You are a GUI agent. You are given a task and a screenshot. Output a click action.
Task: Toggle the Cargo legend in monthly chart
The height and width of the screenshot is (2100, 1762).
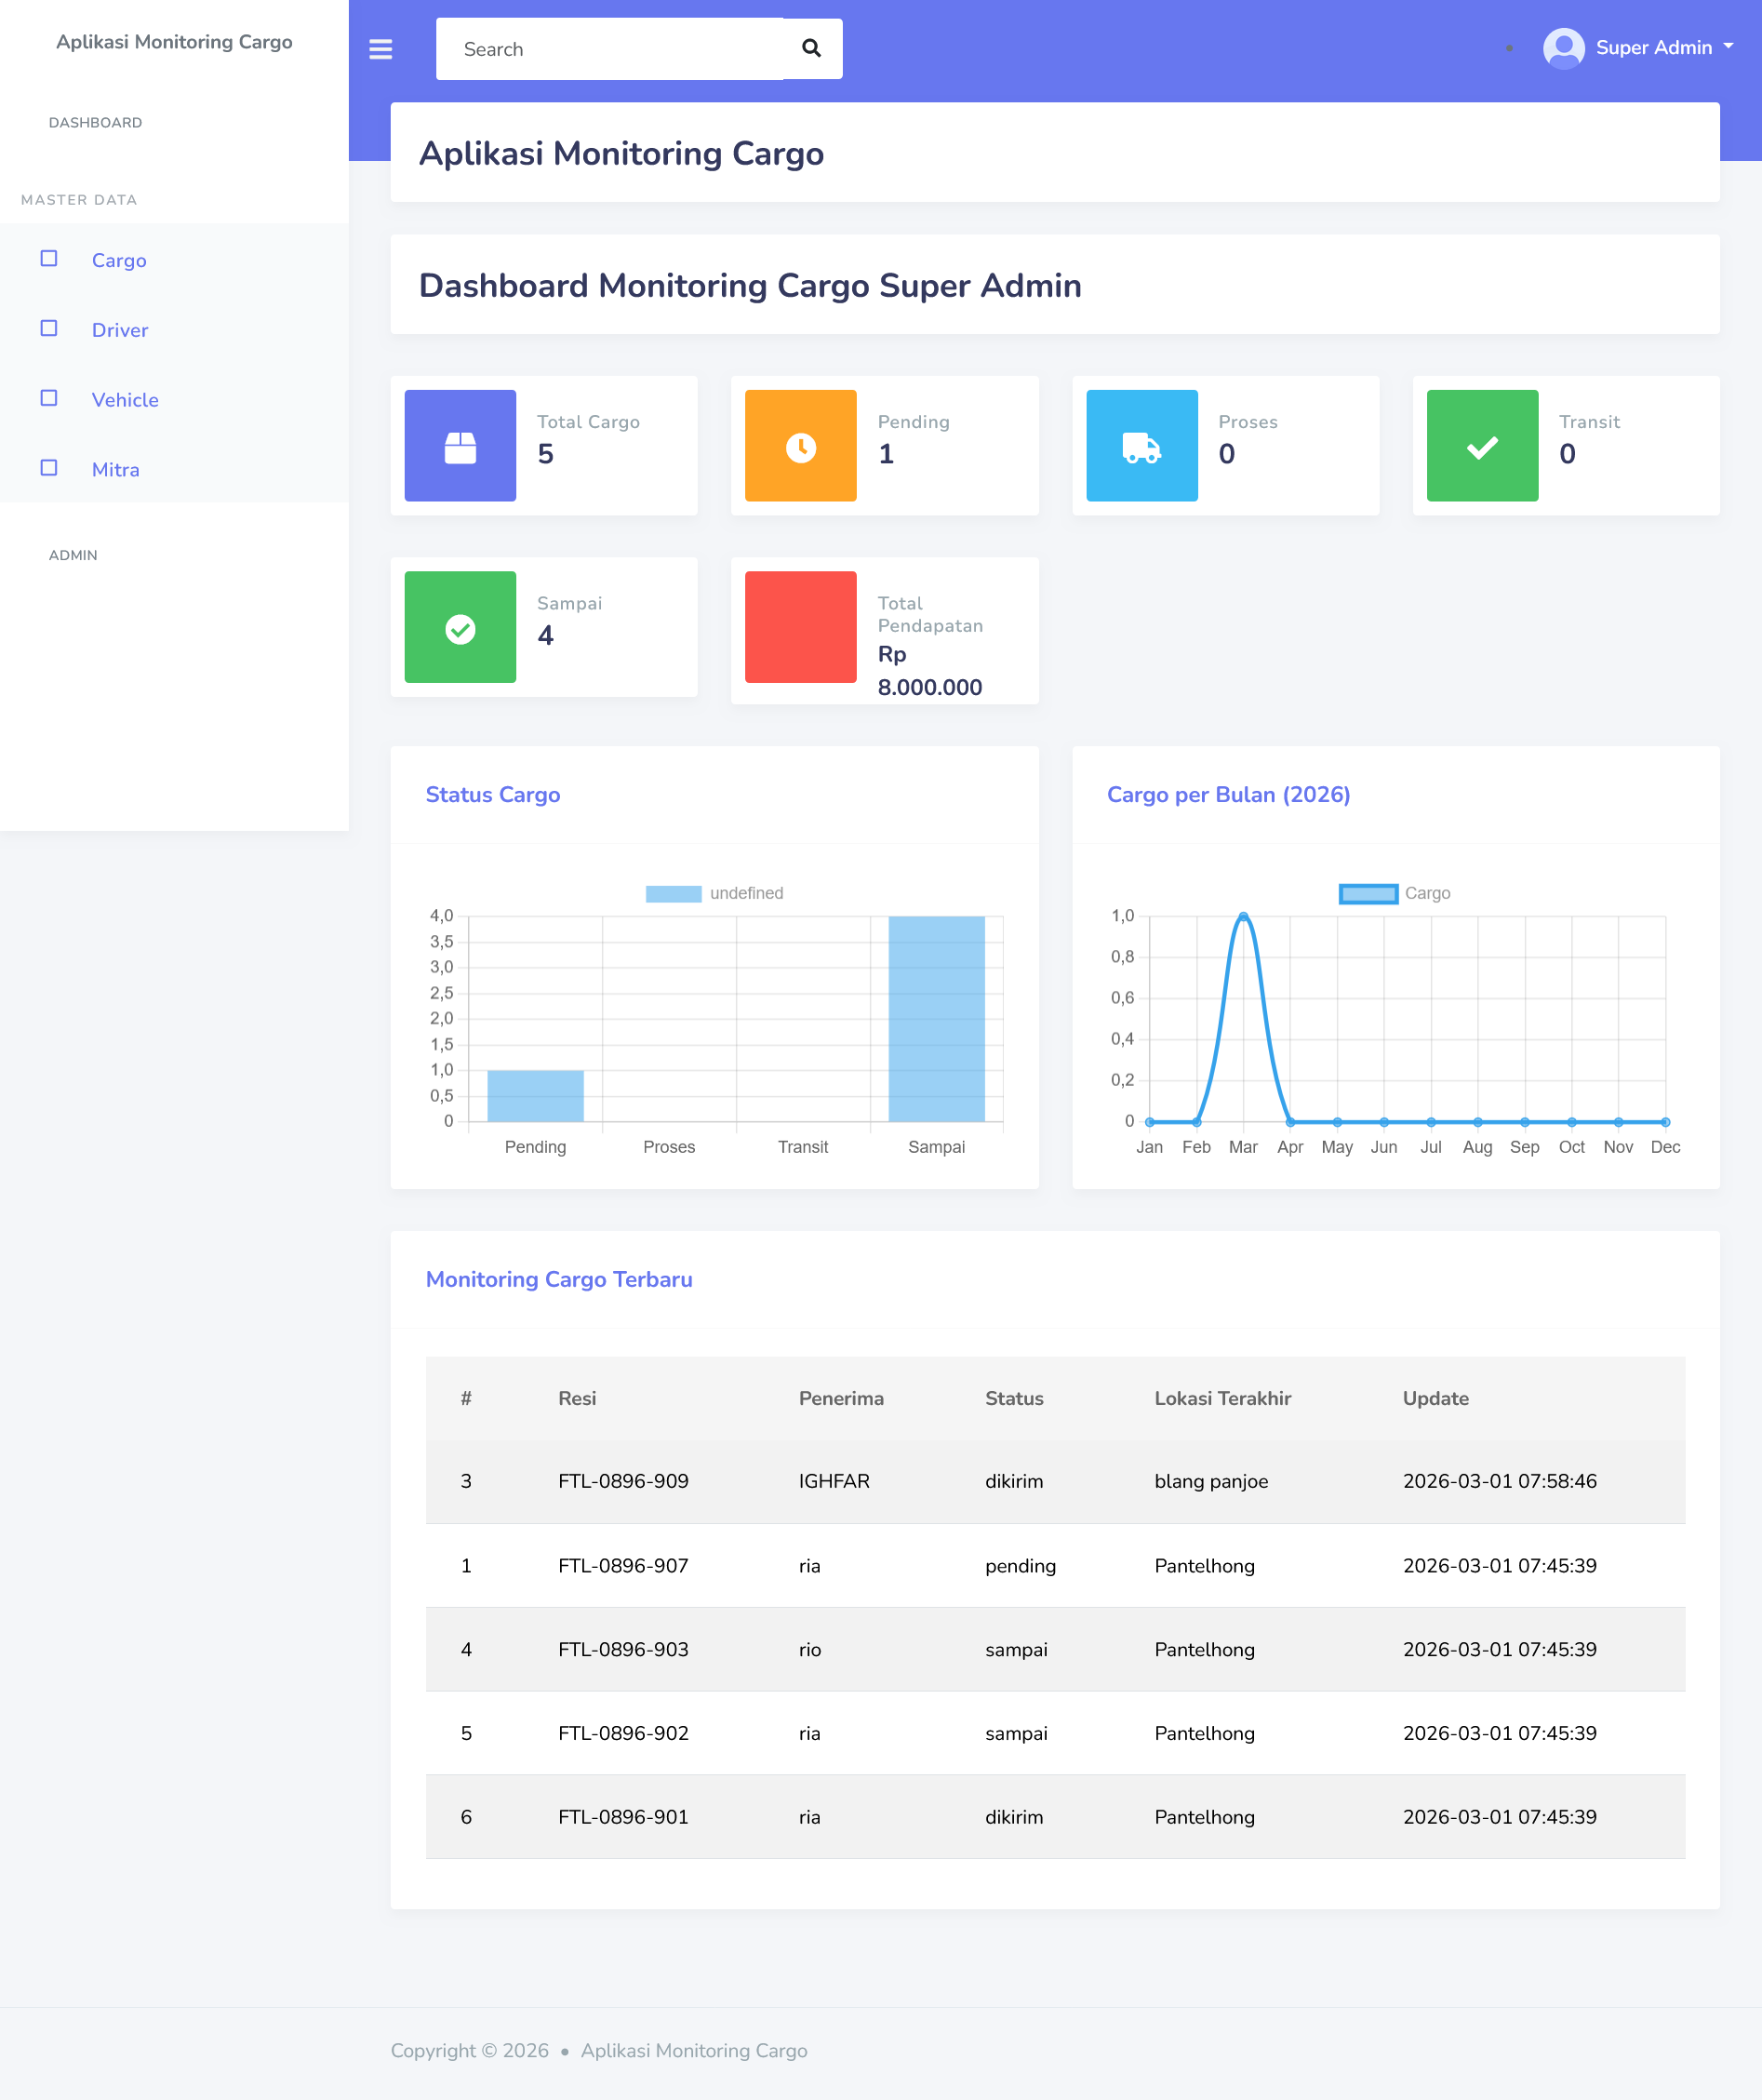1394,893
